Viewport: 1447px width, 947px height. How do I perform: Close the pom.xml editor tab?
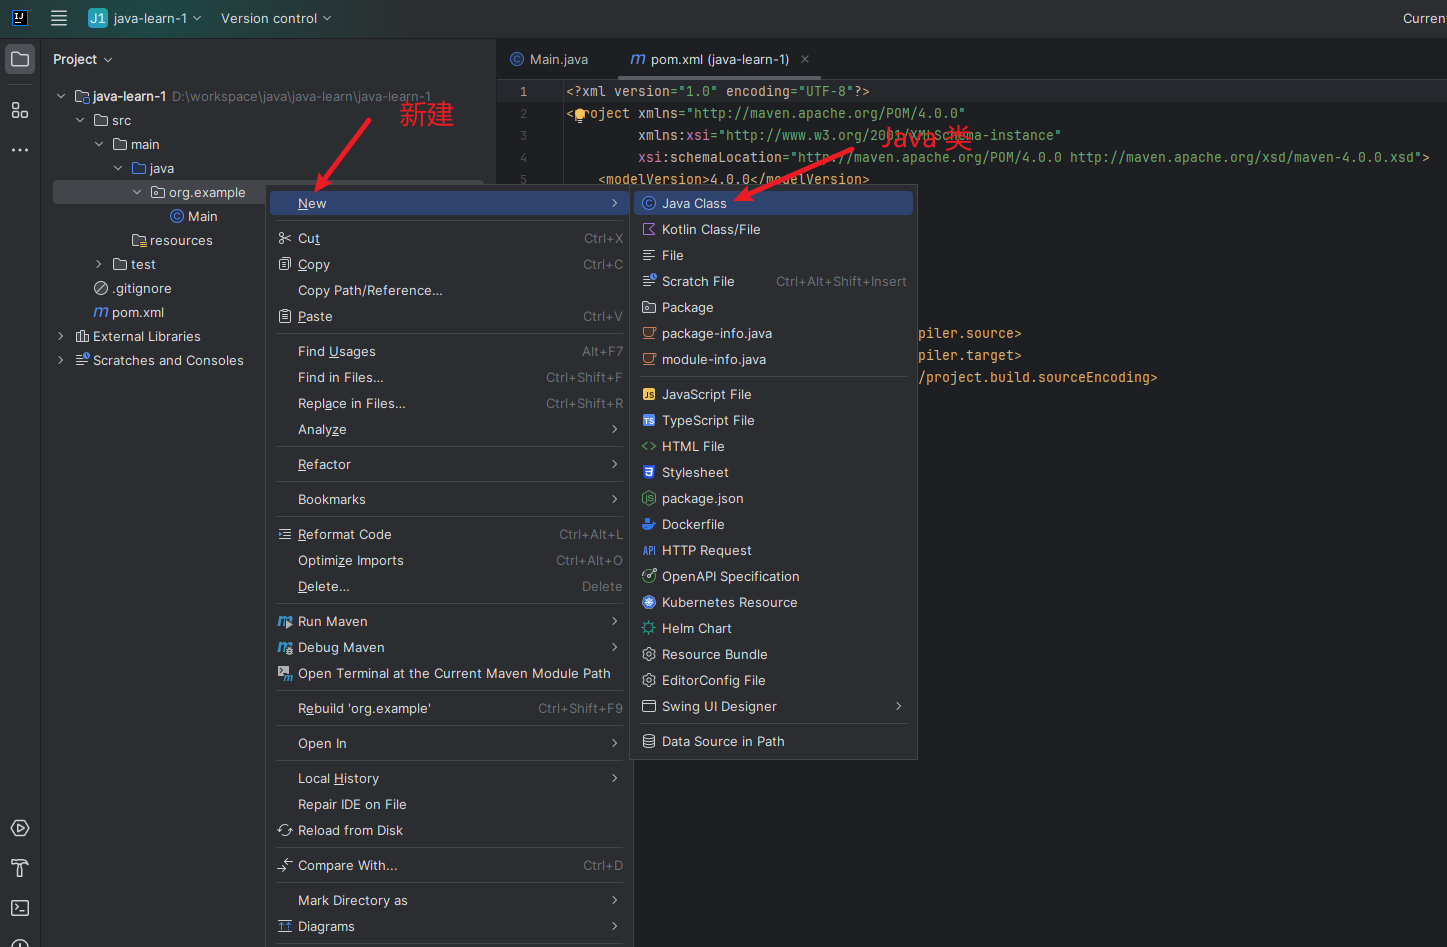coord(805,59)
